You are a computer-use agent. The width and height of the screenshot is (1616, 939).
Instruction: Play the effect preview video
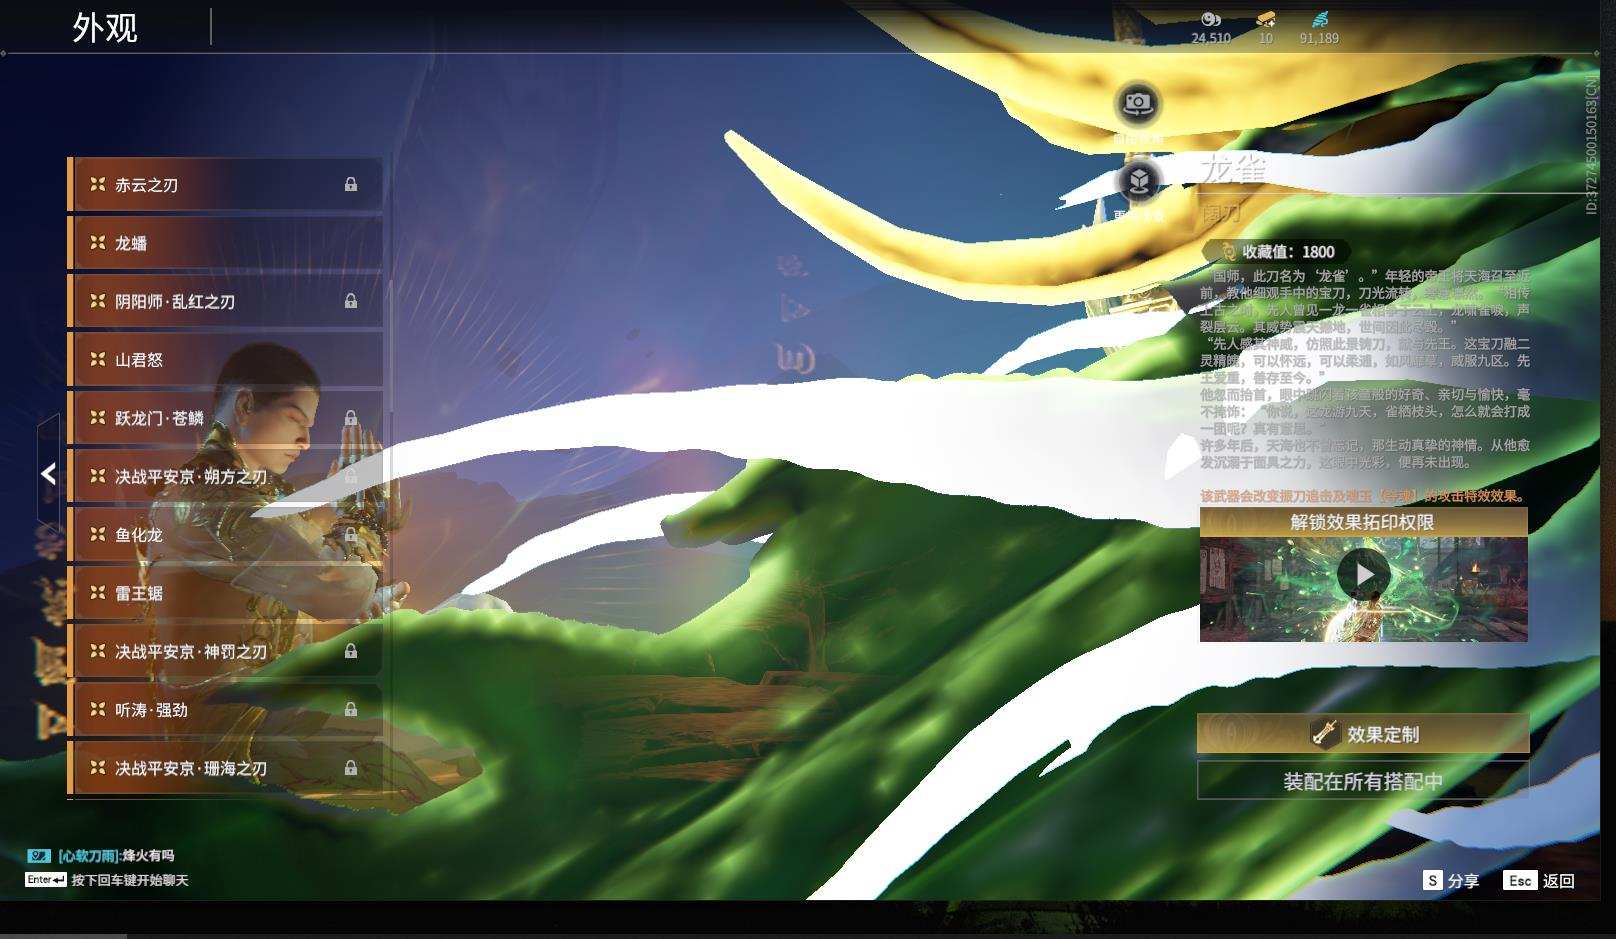(1363, 574)
